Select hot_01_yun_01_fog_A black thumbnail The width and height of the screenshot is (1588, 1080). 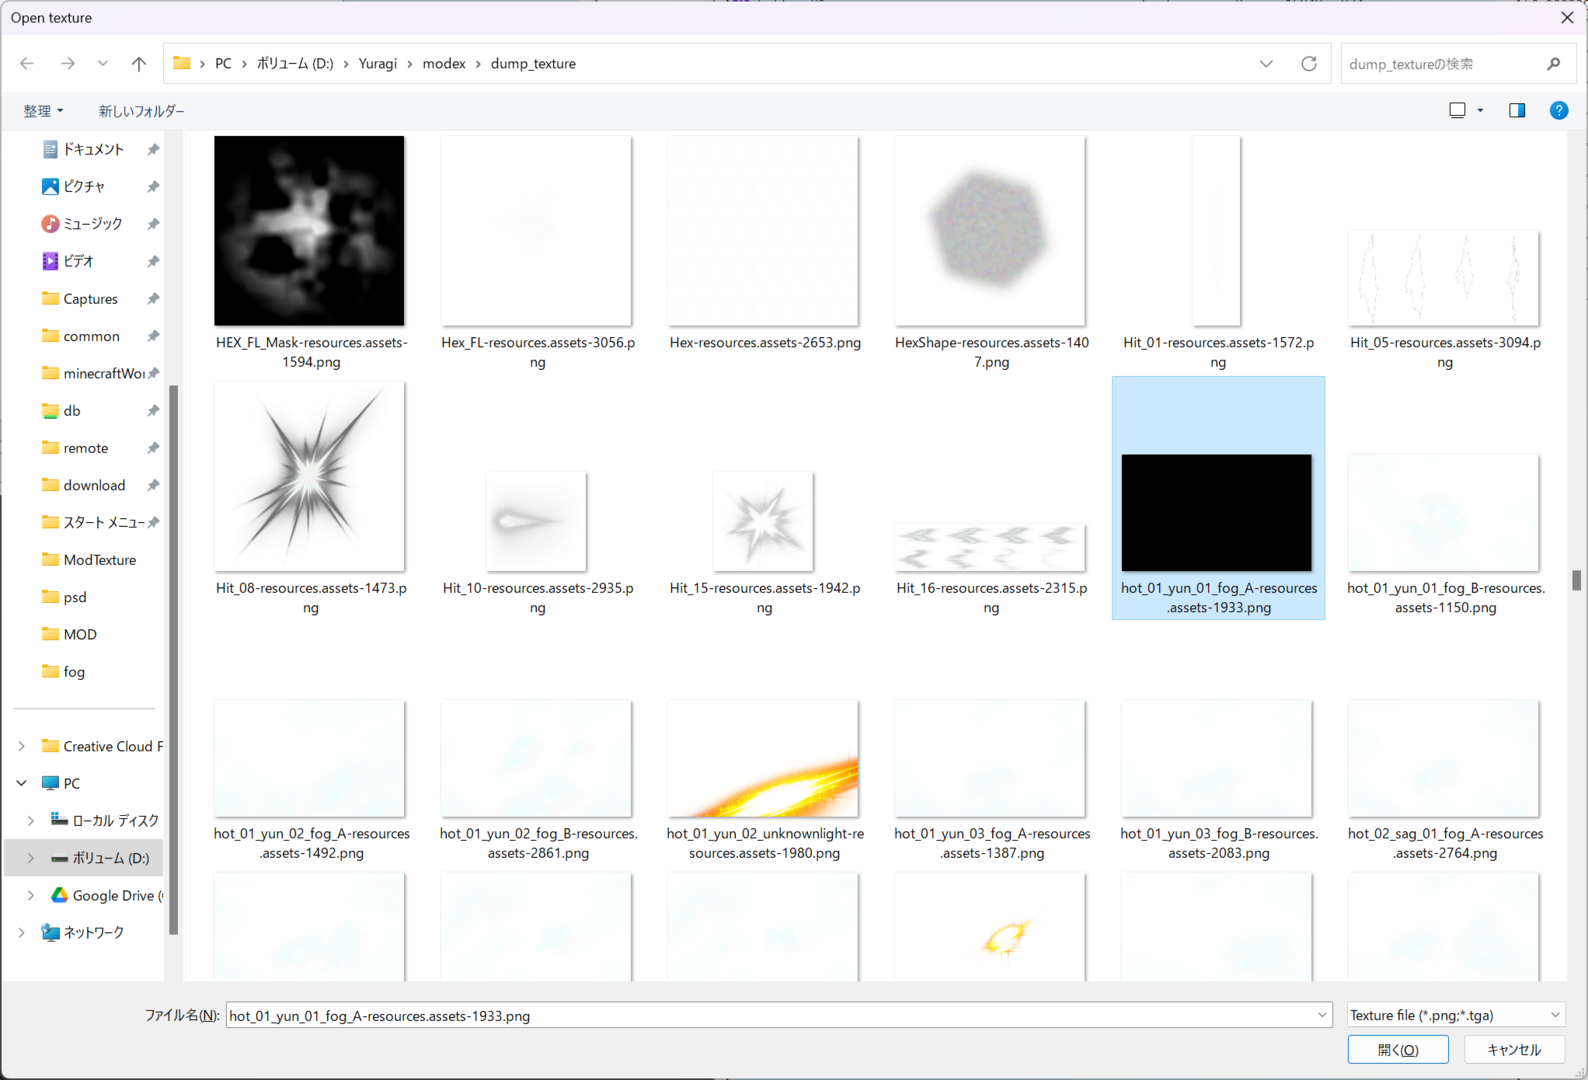coord(1217,513)
